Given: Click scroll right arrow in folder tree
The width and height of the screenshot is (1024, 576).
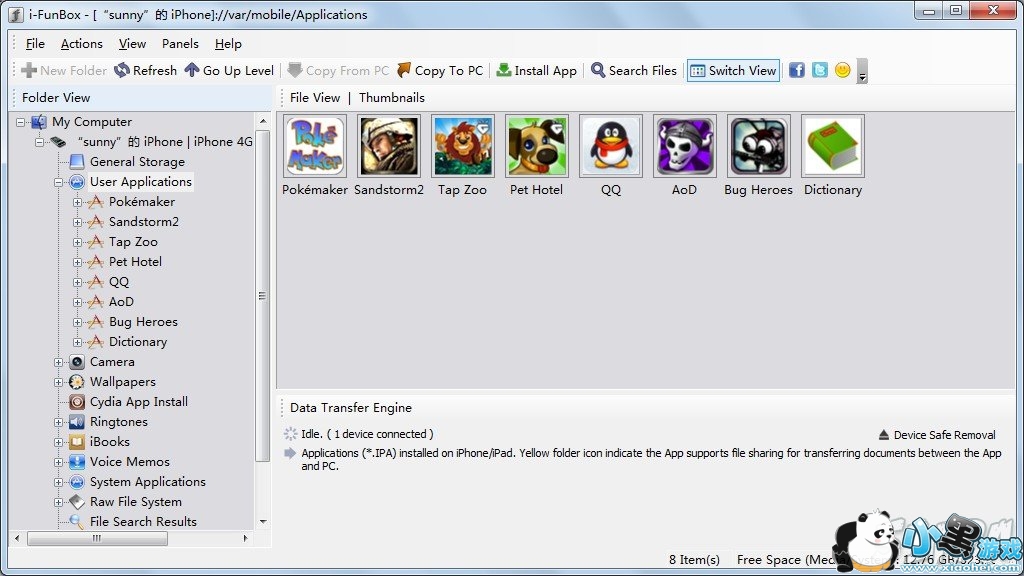Looking at the screenshot, I should click(x=246, y=538).
